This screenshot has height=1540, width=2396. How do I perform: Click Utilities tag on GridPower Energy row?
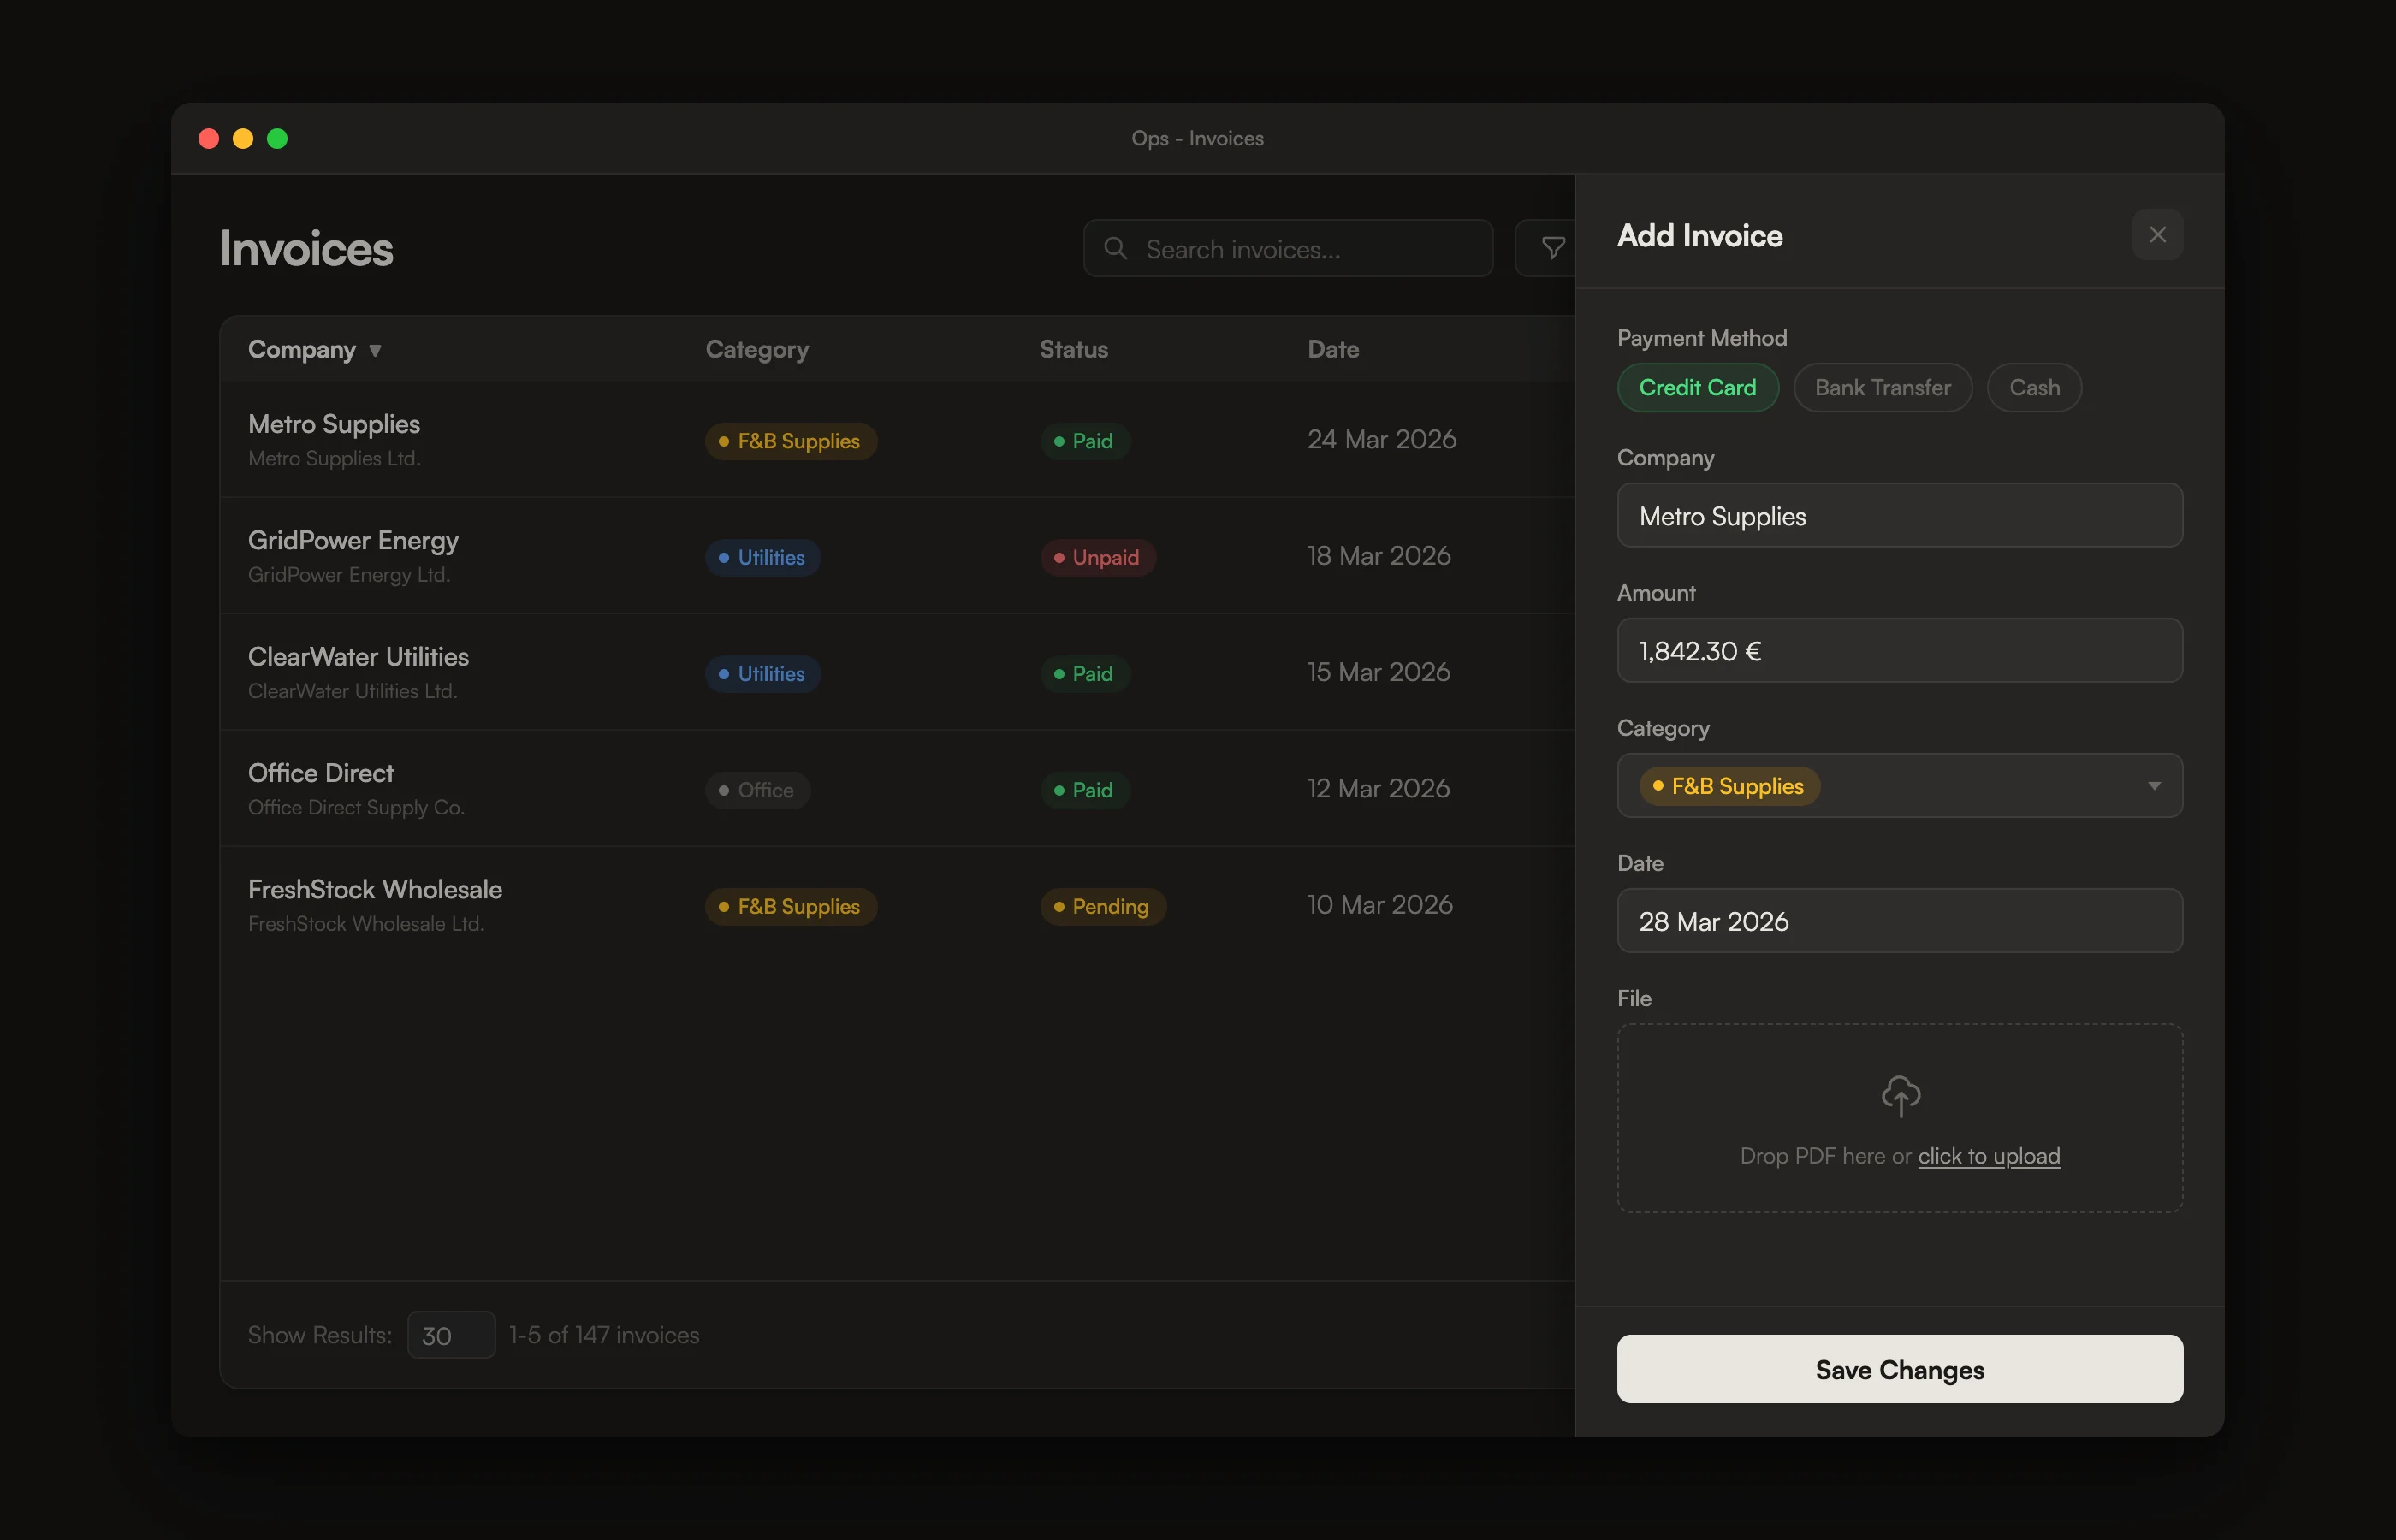(x=762, y=557)
